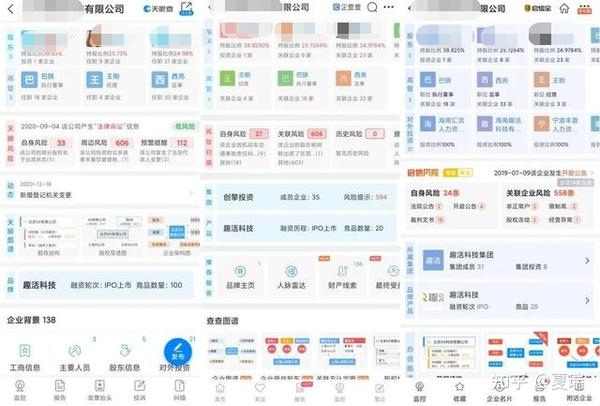
Task: Open 趣活科技 brand row with 竞品数量 100
Action: (x=106, y=285)
